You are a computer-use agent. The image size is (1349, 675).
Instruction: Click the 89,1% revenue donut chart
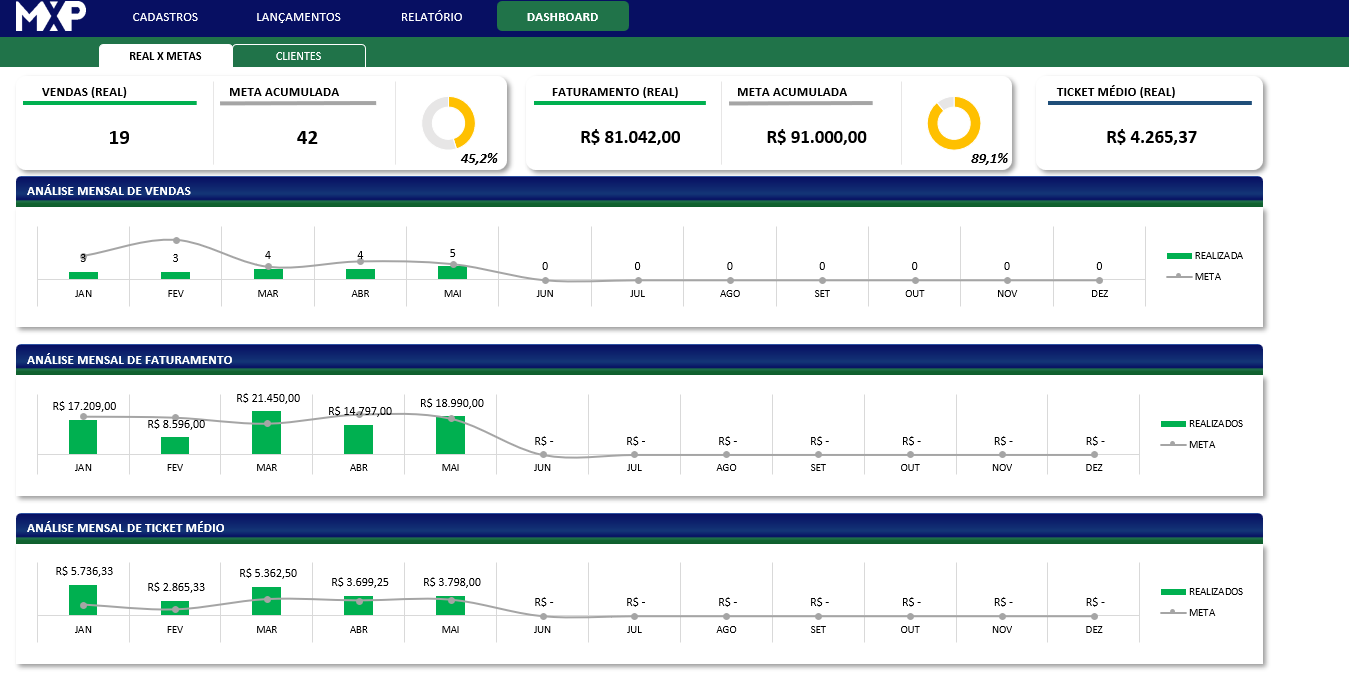(953, 123)
